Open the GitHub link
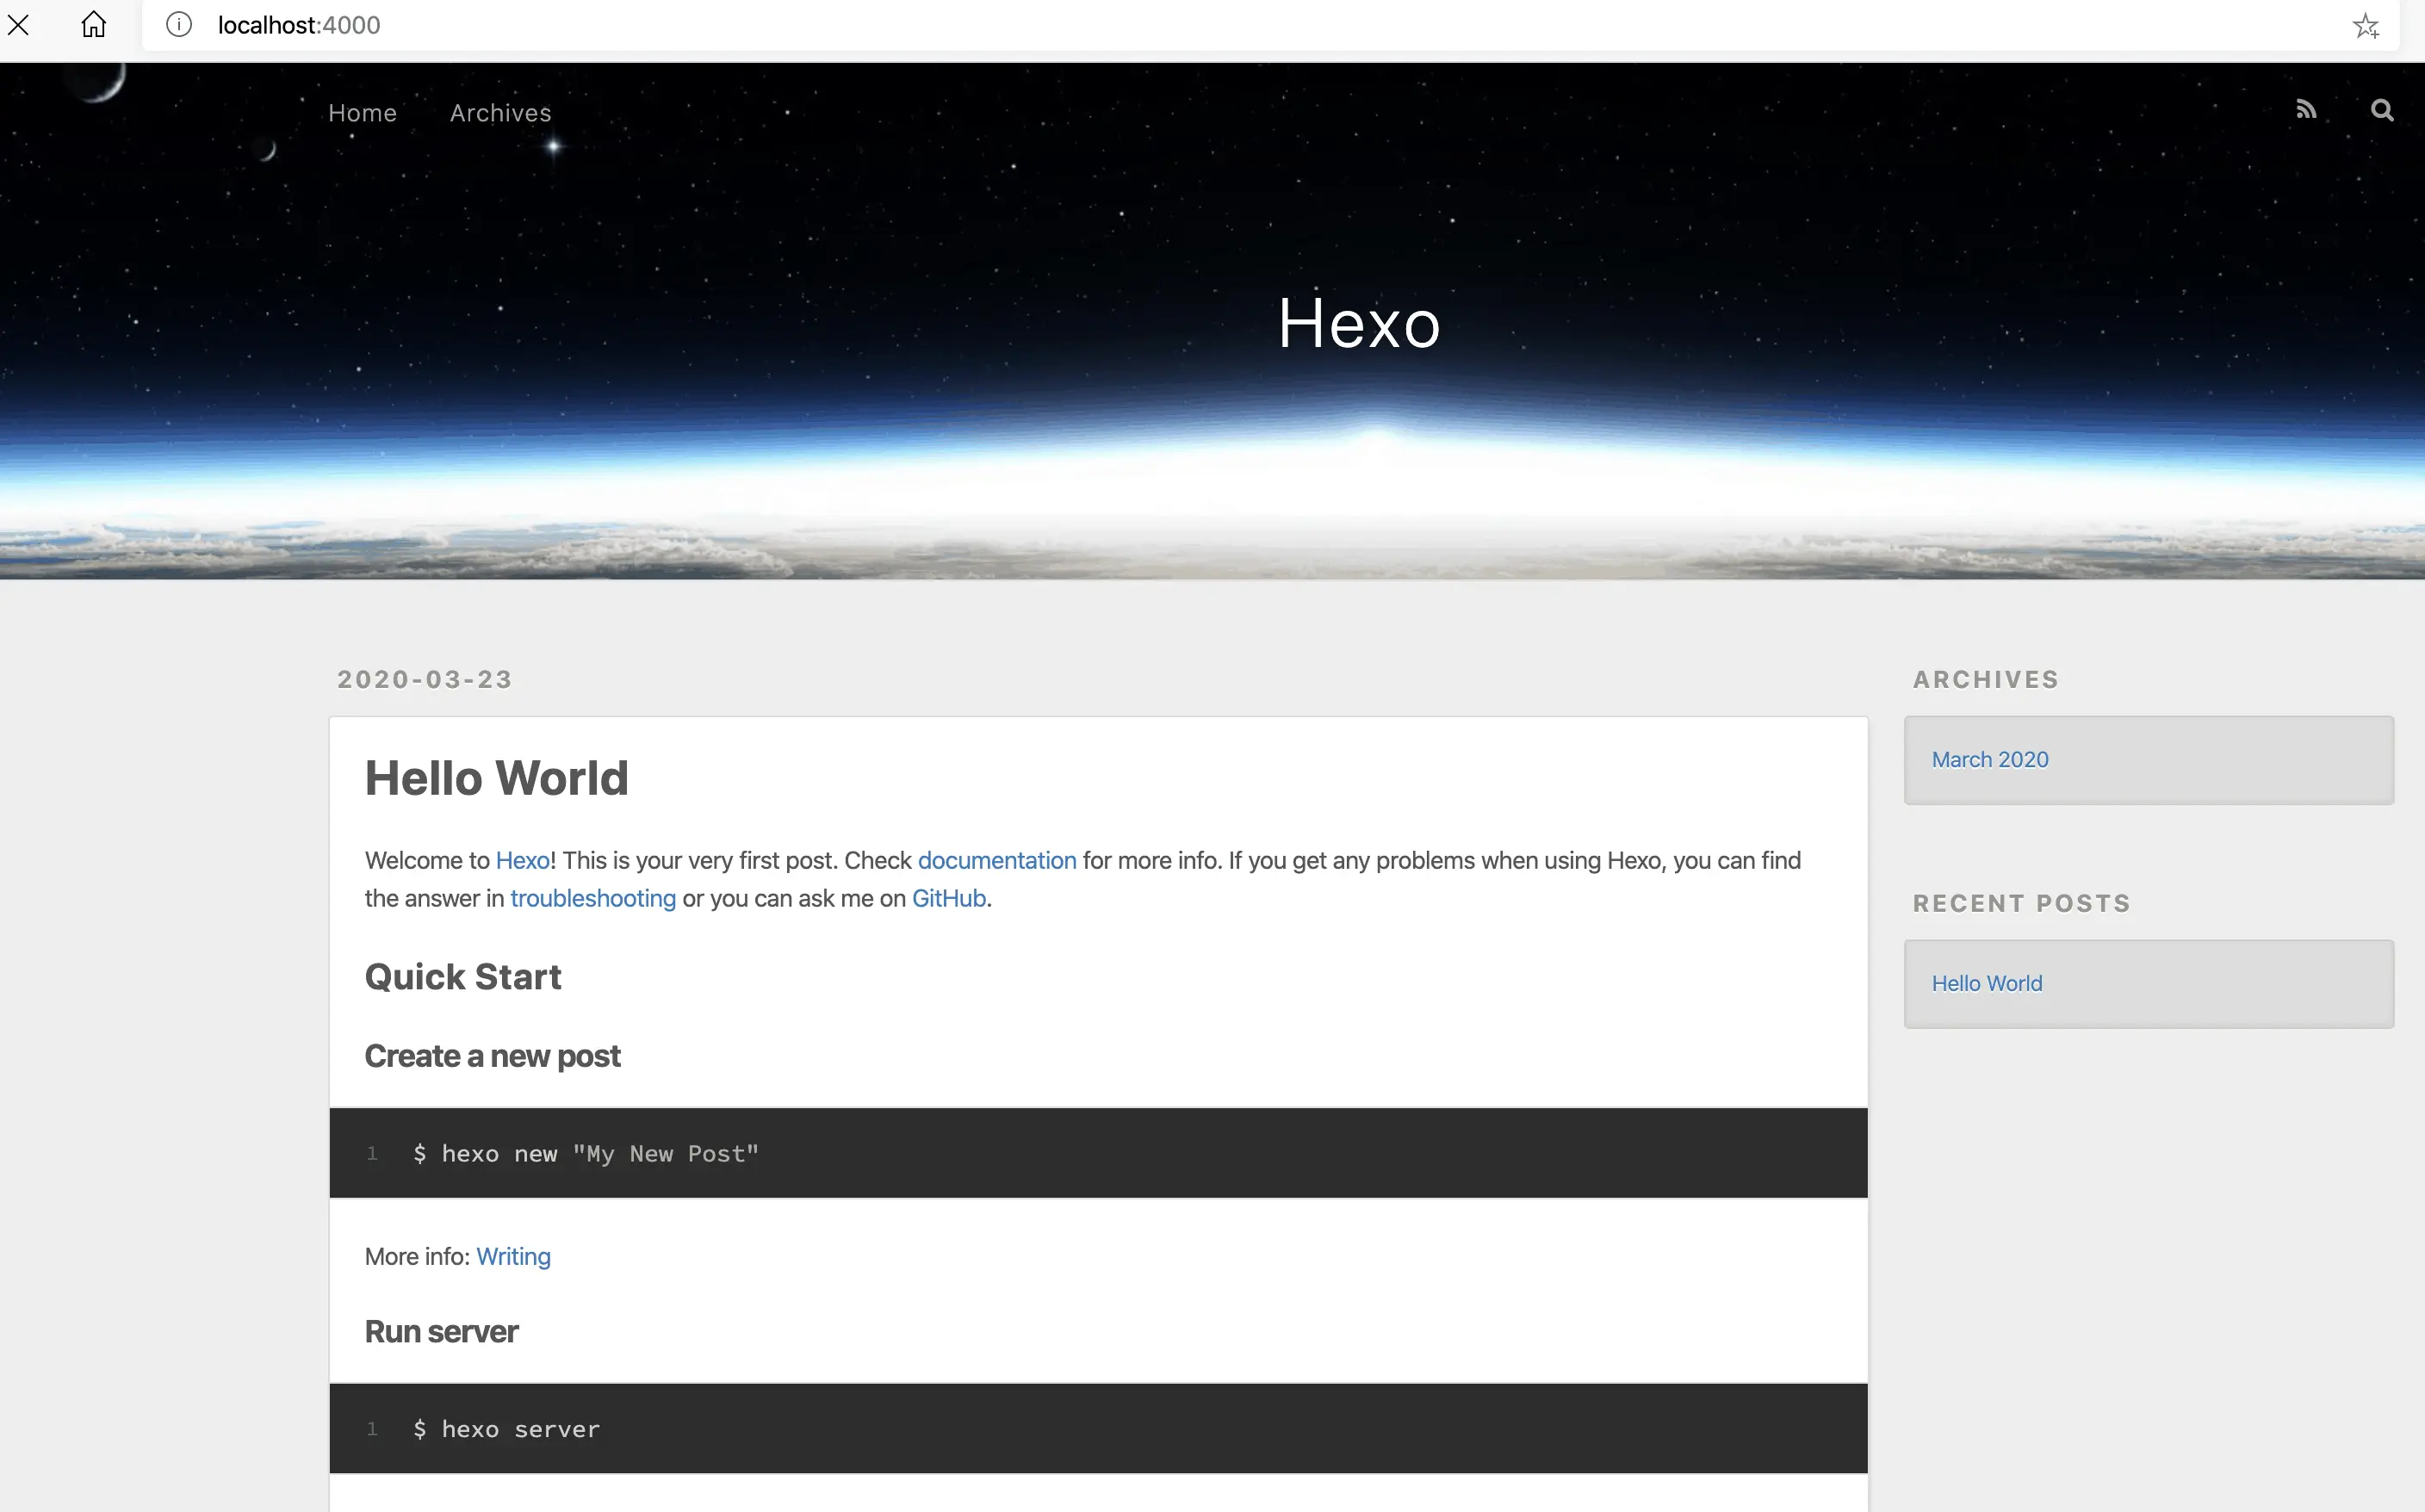The width and height of the screenshot is (2425, 1512). click(948, 898)
